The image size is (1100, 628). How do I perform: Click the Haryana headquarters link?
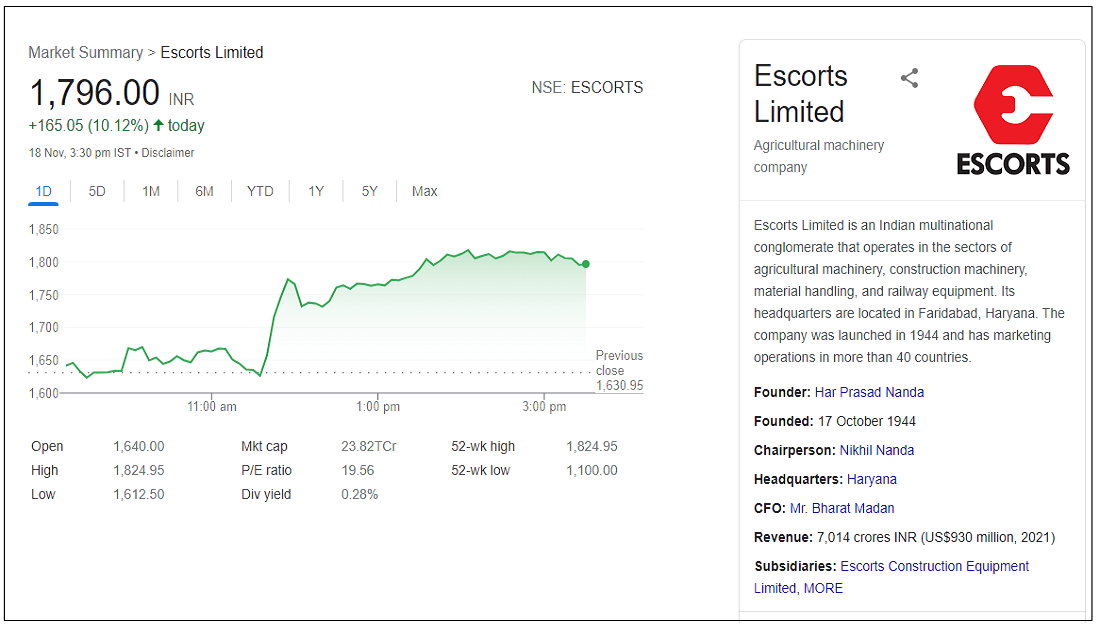[x=871, y=479]
